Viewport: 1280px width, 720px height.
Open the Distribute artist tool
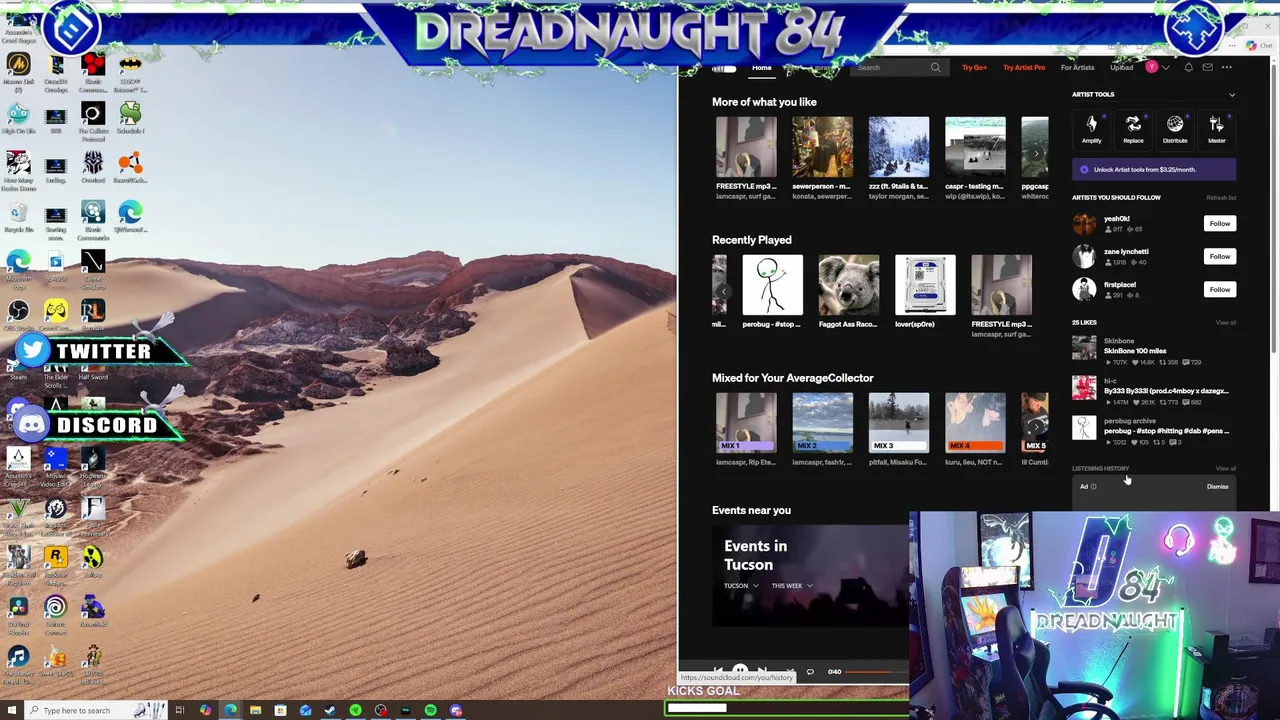point(1175,129)
